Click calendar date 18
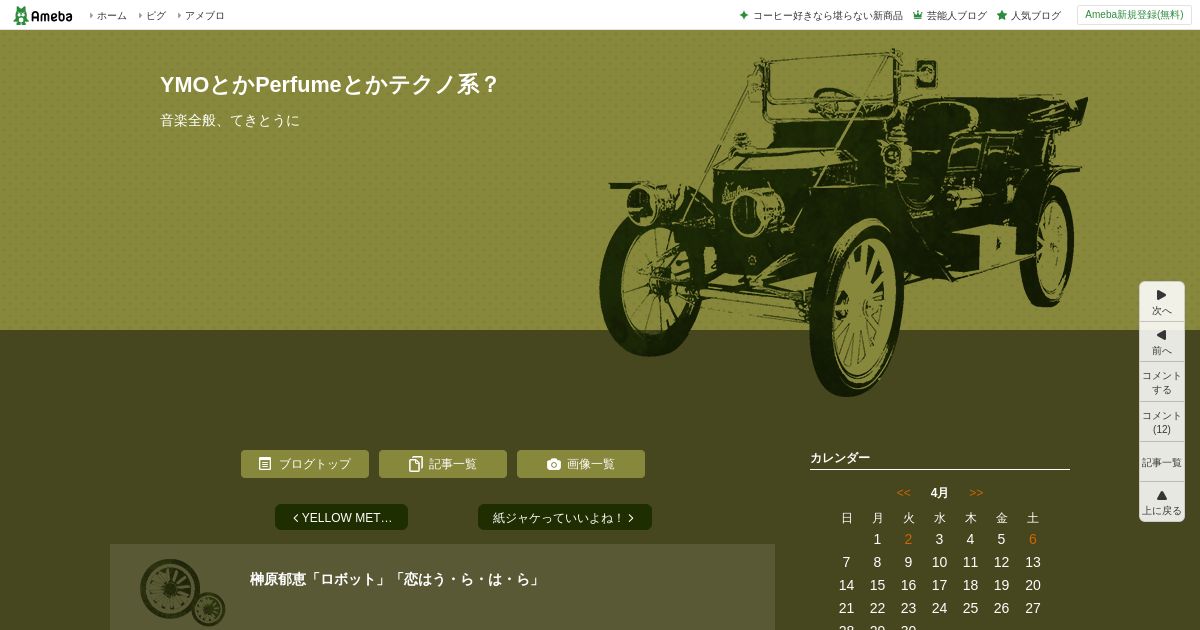 (970, 585)
